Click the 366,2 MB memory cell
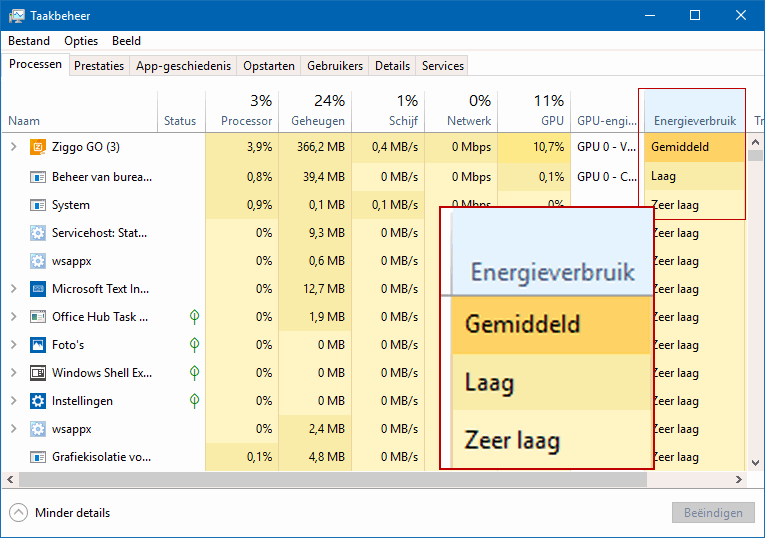 (315, 147)
